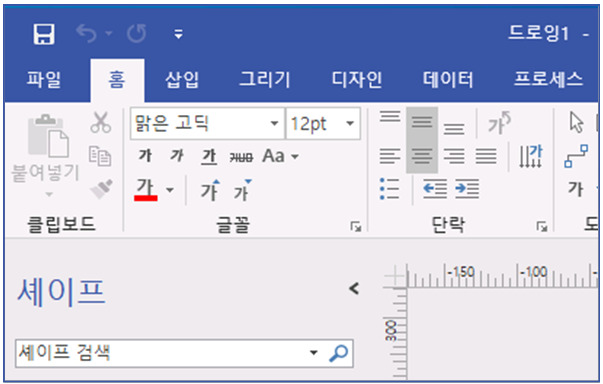Click the decrease font size icon
603x384 pixels.
tap(242, 190)
